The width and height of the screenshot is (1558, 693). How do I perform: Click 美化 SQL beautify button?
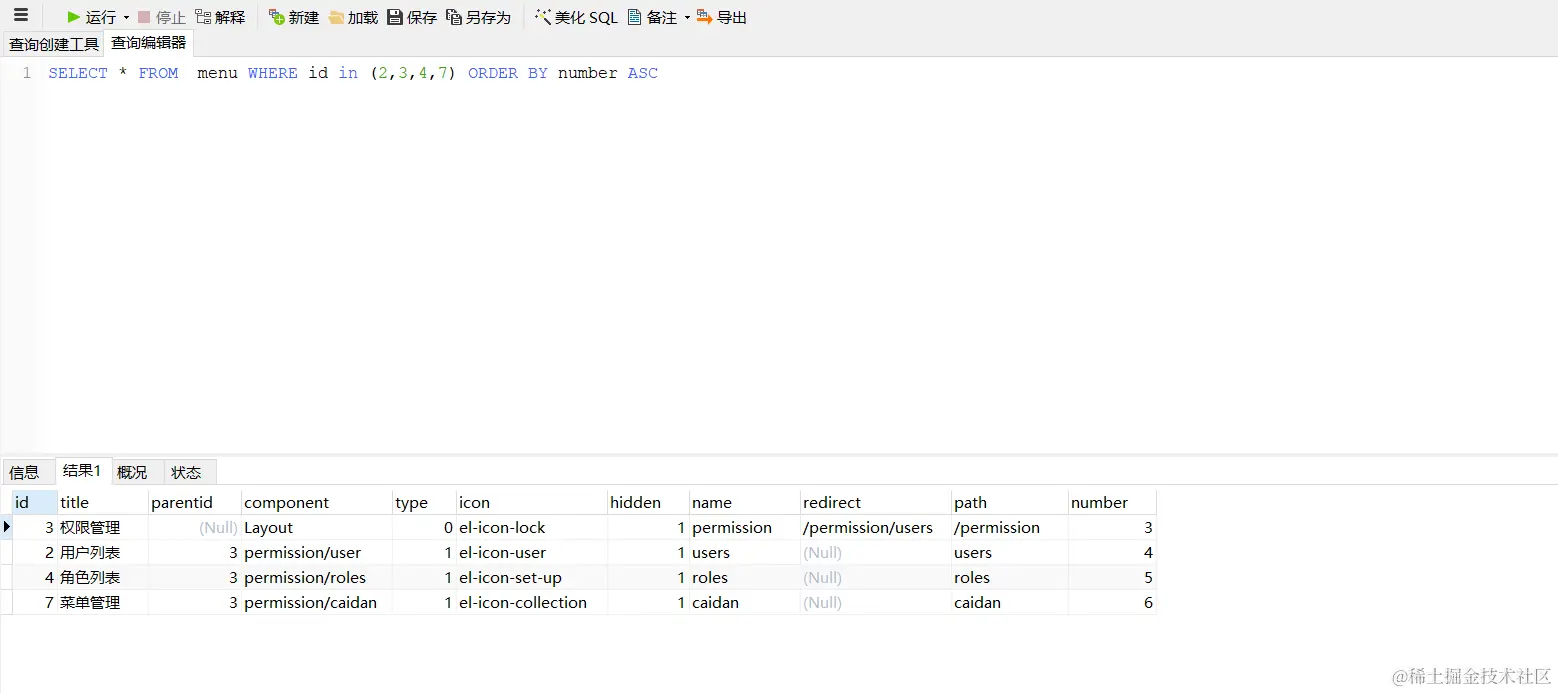point(576,17)
